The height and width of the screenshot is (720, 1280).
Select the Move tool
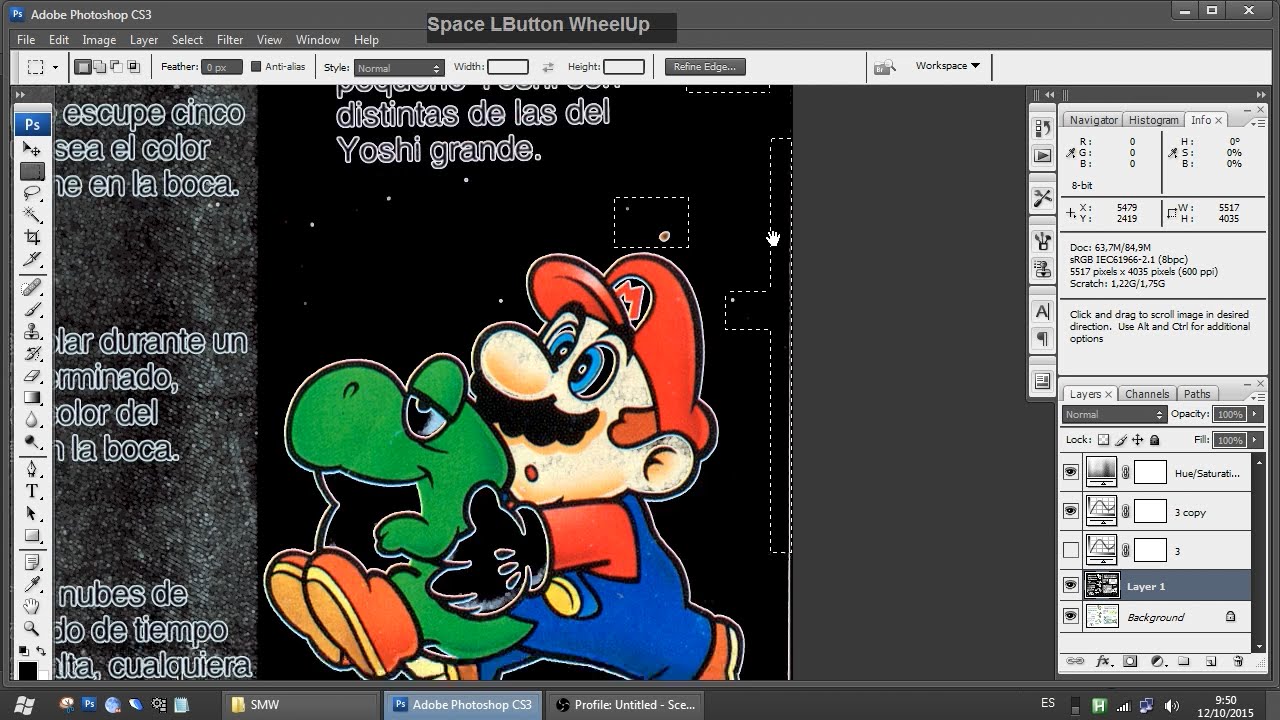click(x=32, y=149)
